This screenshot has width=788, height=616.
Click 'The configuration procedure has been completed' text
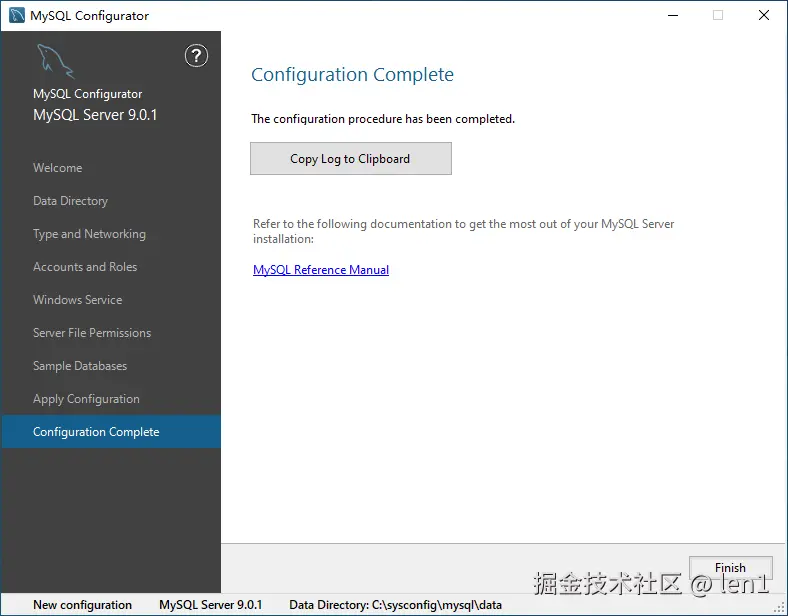(383, 119)
